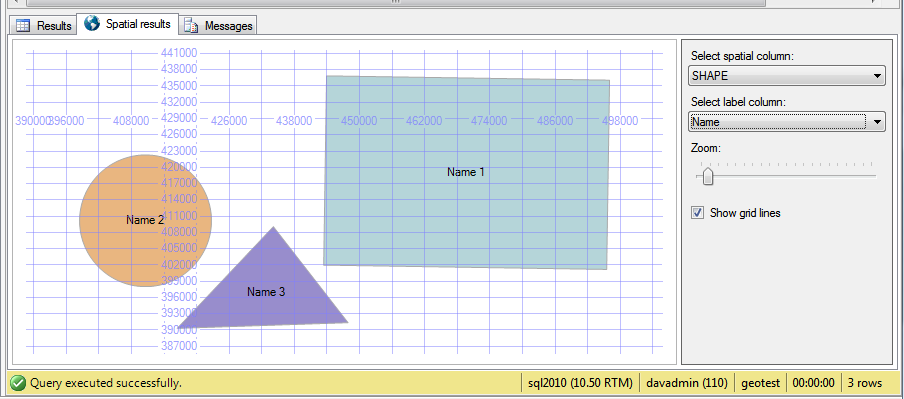Viewport: 904px width, 399px height.
Task: Select the Spatial results tab
Action: coord(128,24)
